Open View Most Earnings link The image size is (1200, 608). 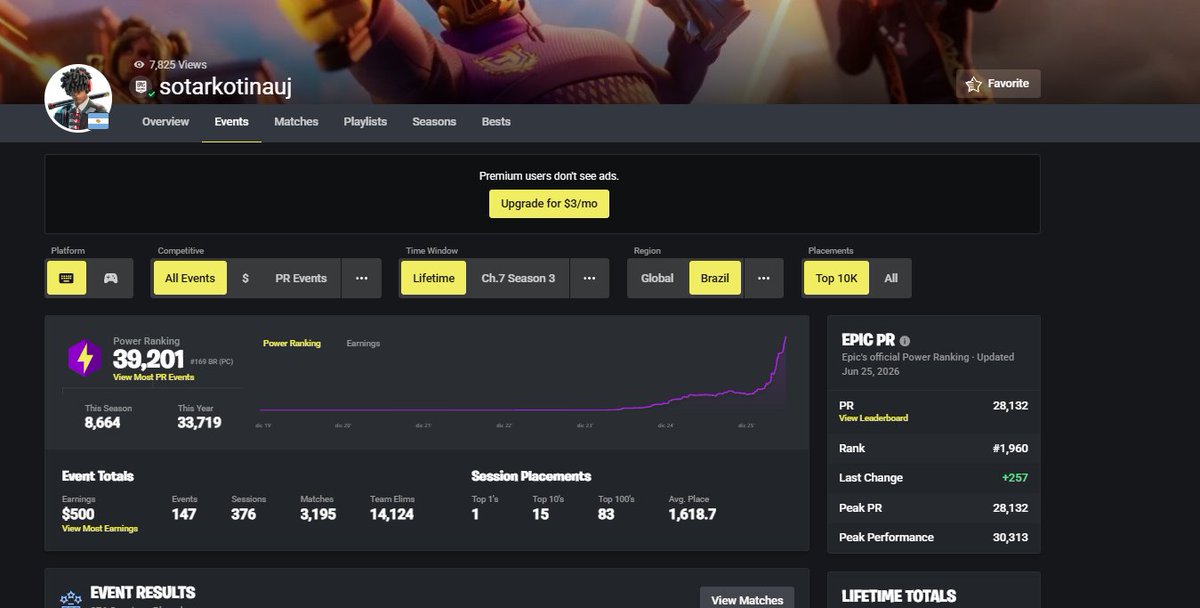point(100,528)
